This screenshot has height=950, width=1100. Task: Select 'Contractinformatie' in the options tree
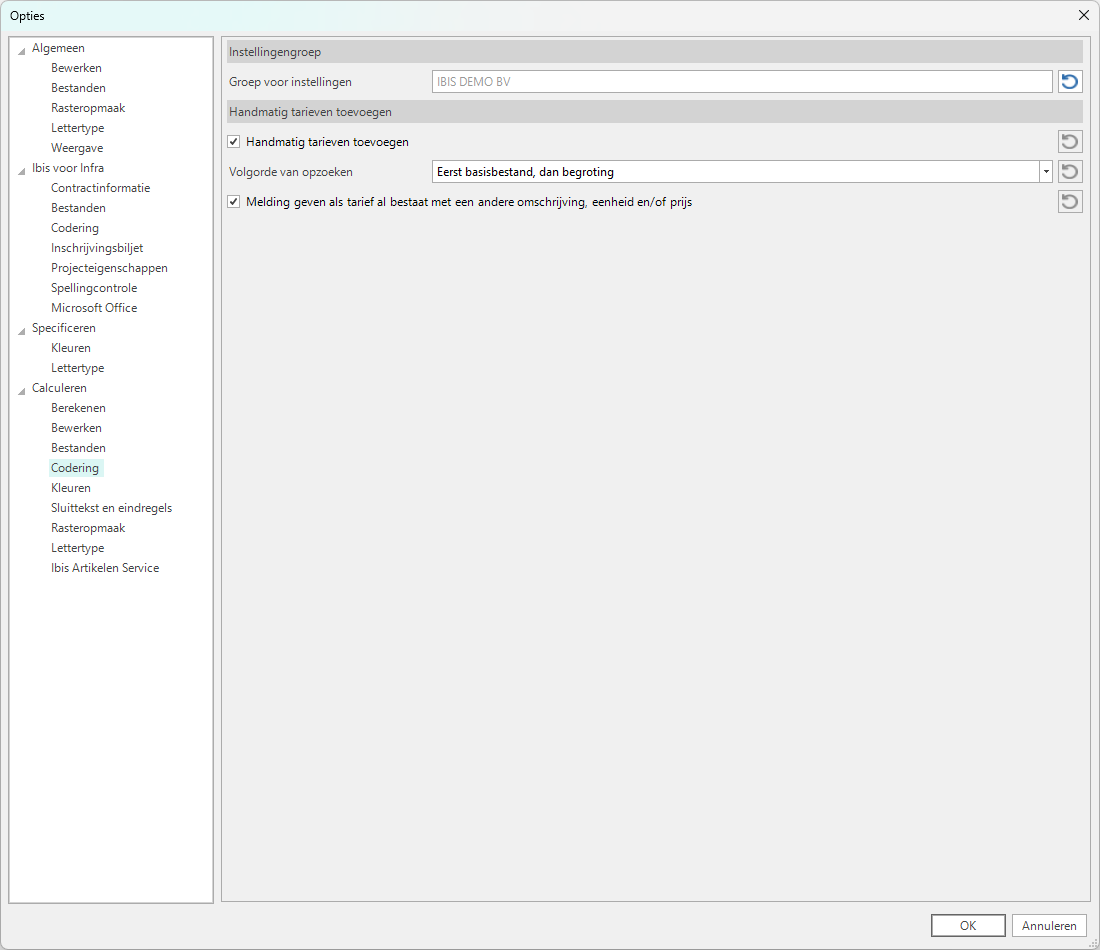(100, 188)
